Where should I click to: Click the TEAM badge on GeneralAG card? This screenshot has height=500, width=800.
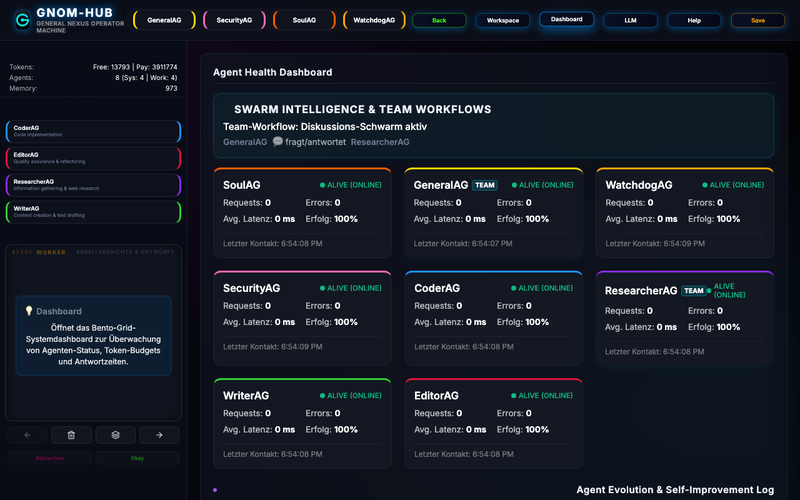click(x=485, y=185)
